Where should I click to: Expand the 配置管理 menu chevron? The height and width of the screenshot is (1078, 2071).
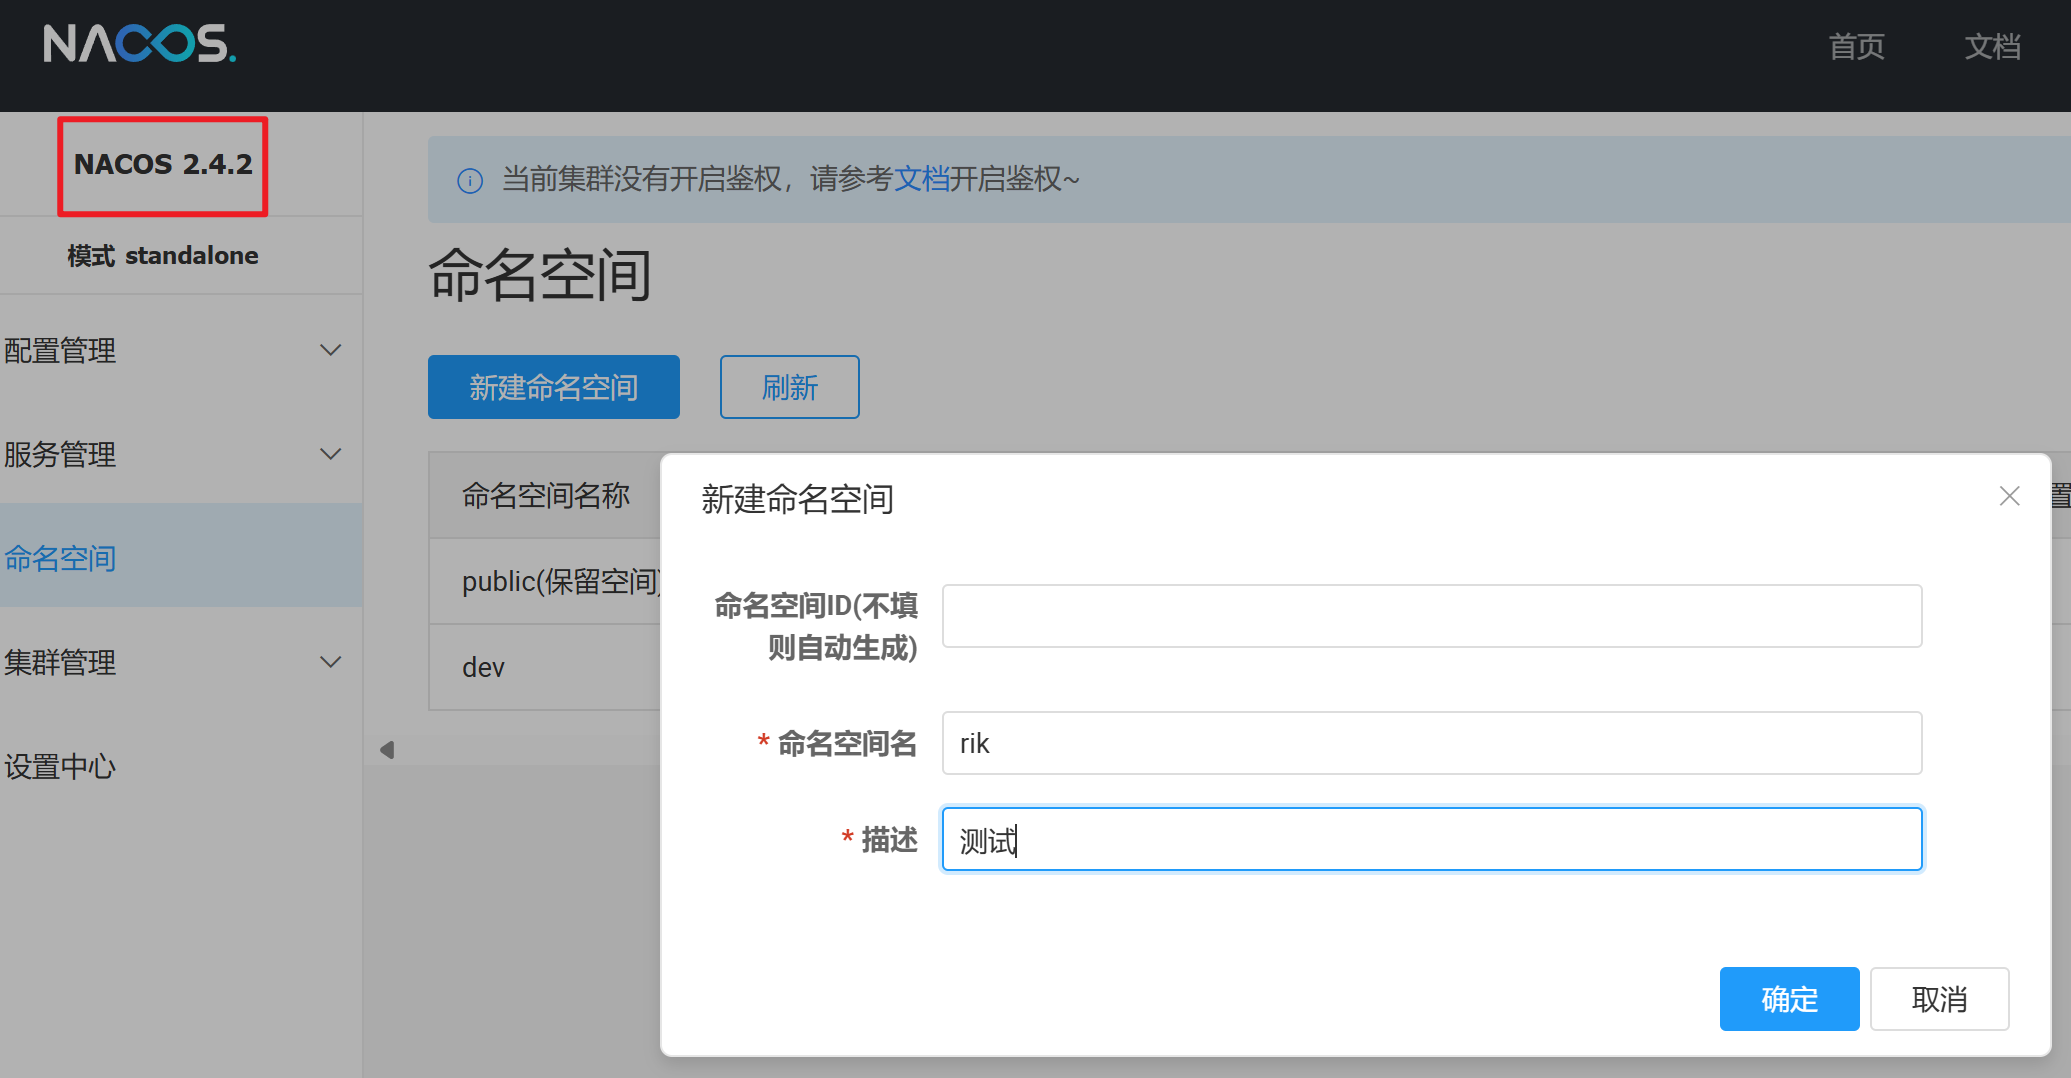click(331, 350)
